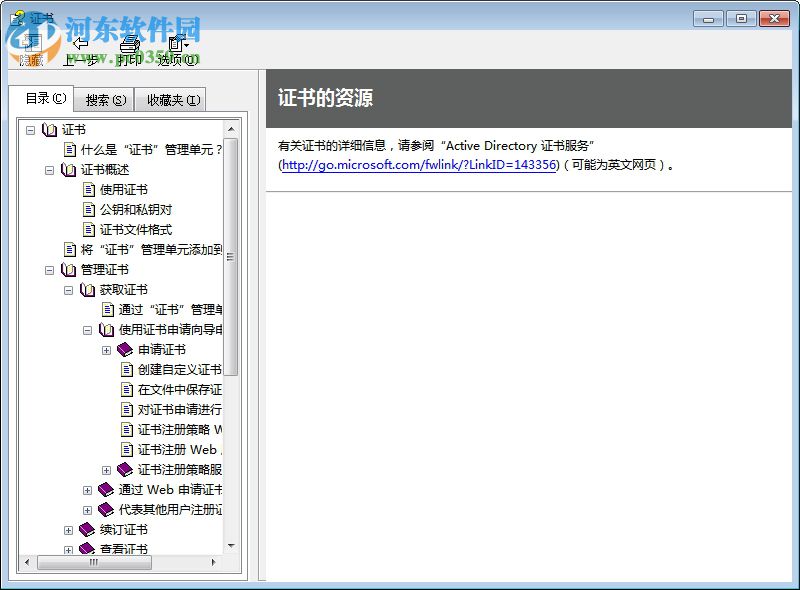Click the horizontal scrollbar under the contents tree
Screen dimensions: 800x590
pos(95,564)
